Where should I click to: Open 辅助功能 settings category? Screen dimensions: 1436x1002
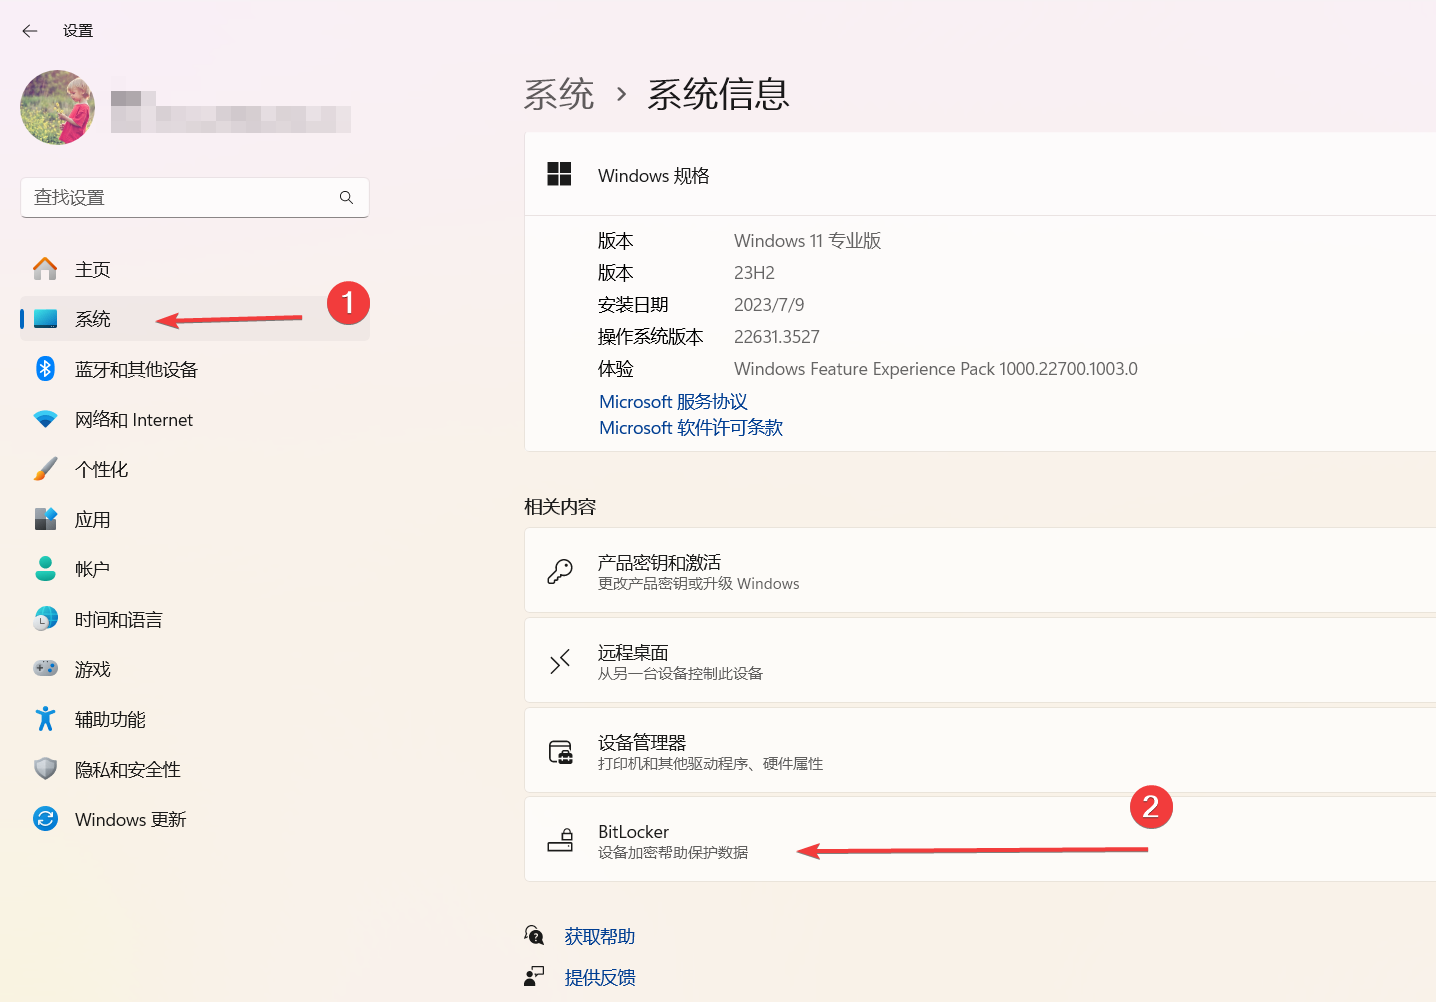pos(195,719)
